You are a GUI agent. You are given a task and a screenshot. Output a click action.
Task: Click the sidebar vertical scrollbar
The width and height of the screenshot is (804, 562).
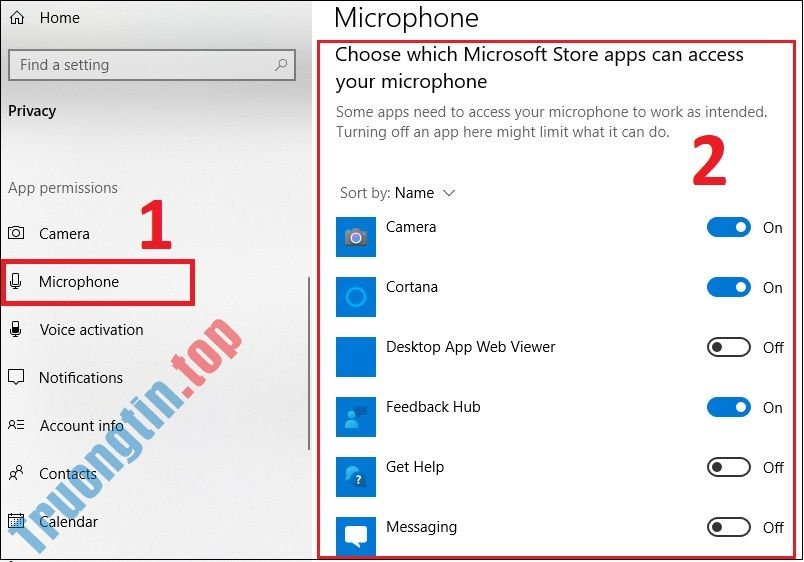(309, 364)
